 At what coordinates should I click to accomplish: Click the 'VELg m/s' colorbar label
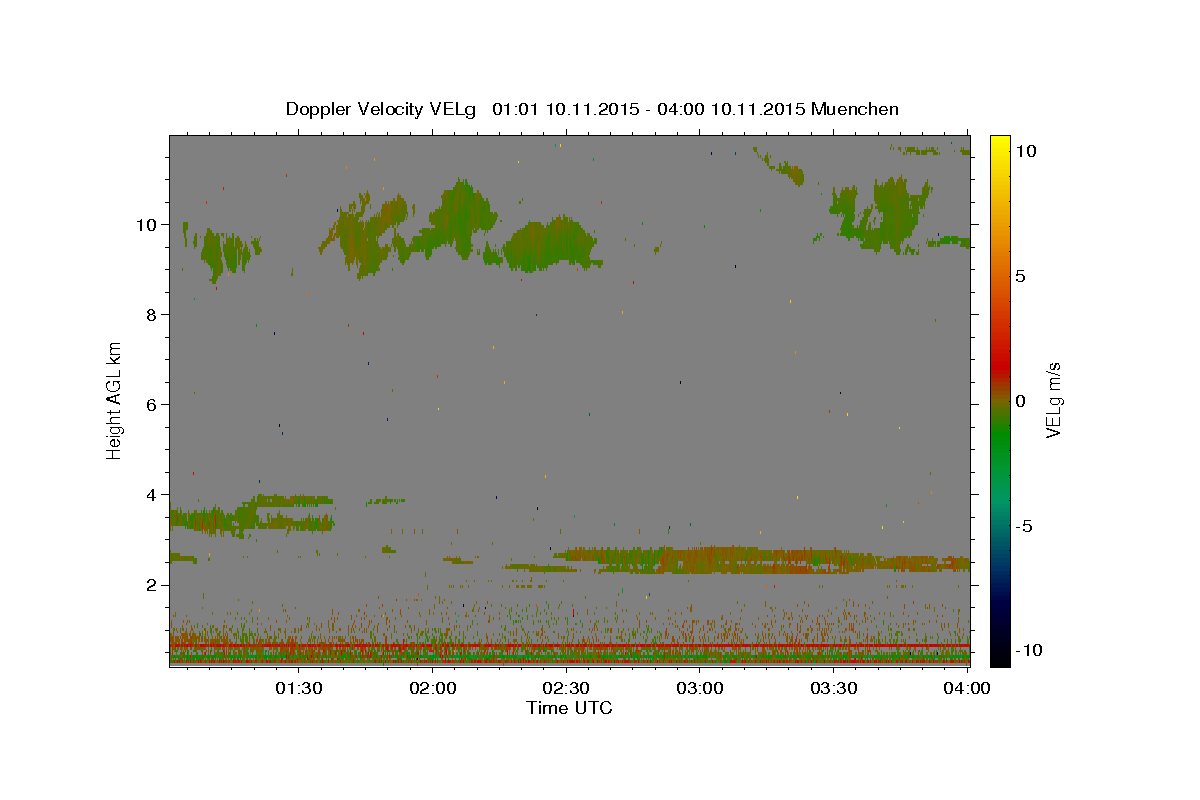pyautogui.click(x=1053, y=400)
